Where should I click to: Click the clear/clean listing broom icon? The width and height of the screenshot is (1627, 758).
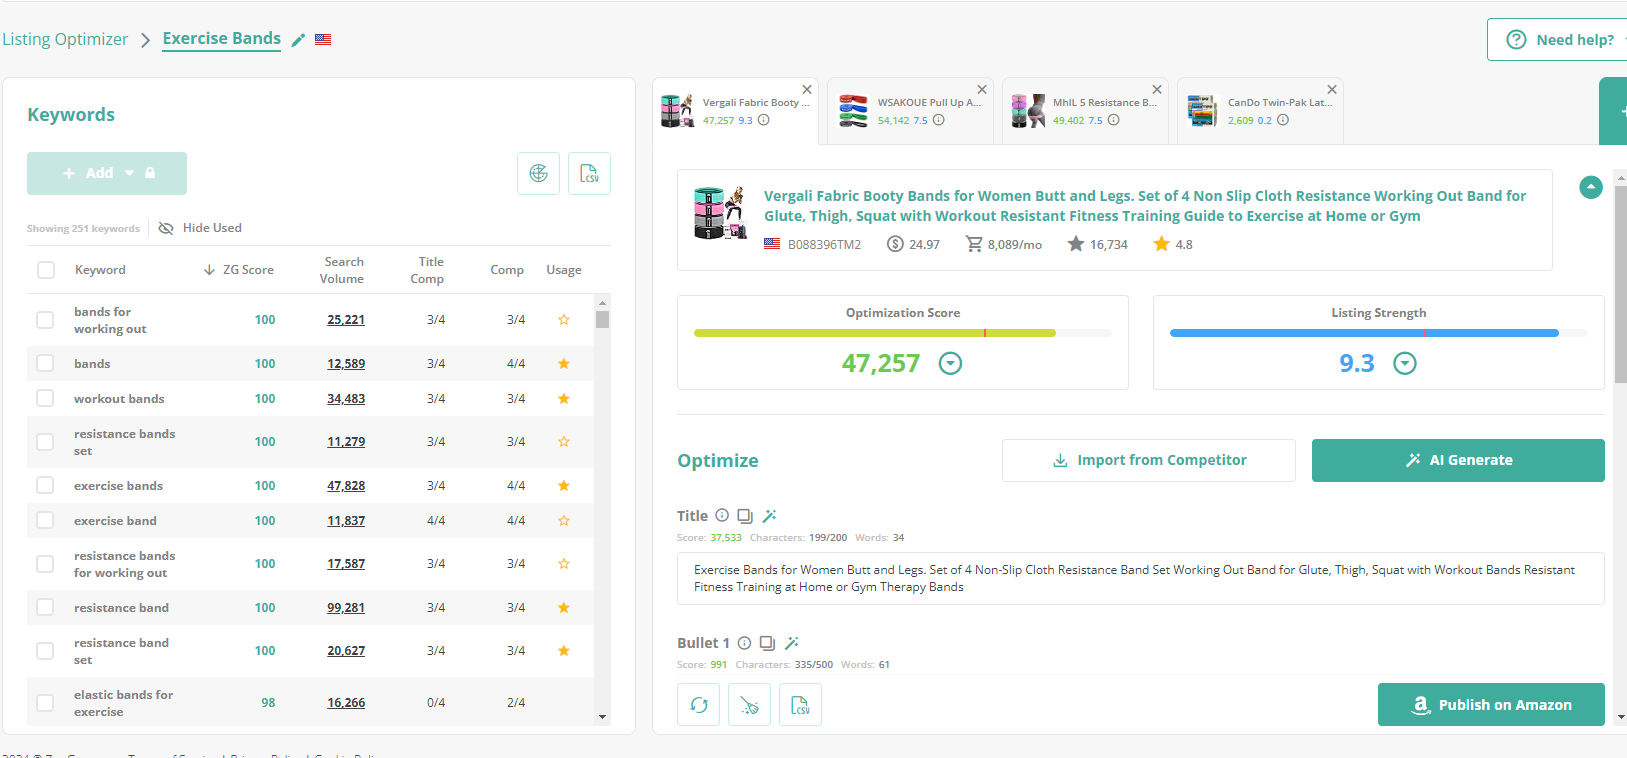pyautogui.click(x=749, y=705)
